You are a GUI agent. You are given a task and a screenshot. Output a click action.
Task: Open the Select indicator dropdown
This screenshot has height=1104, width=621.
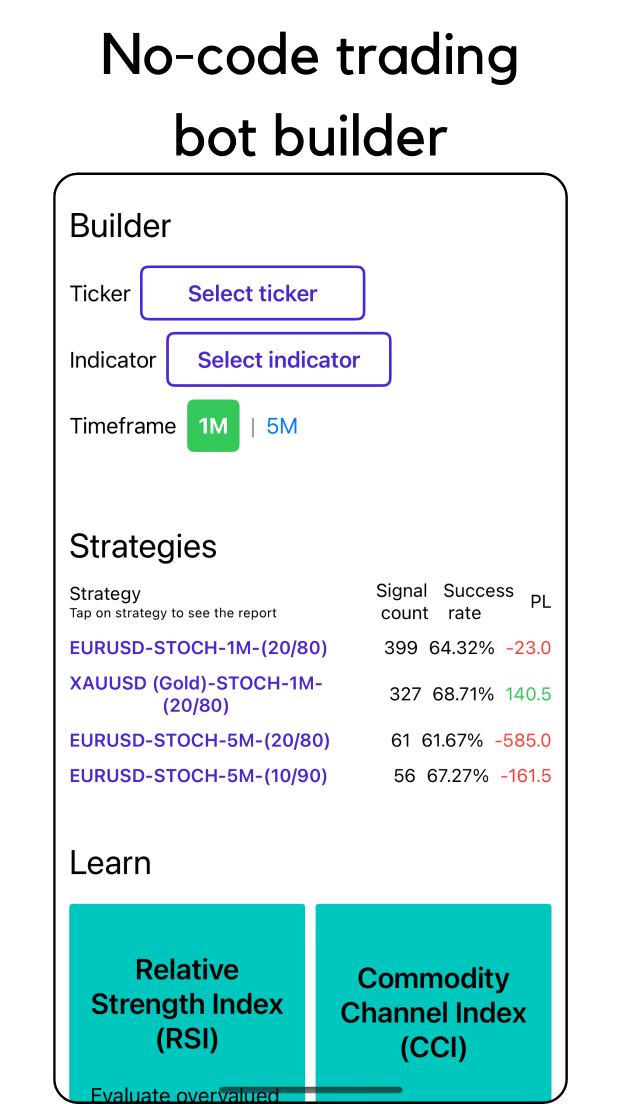(x=278, y=359)
